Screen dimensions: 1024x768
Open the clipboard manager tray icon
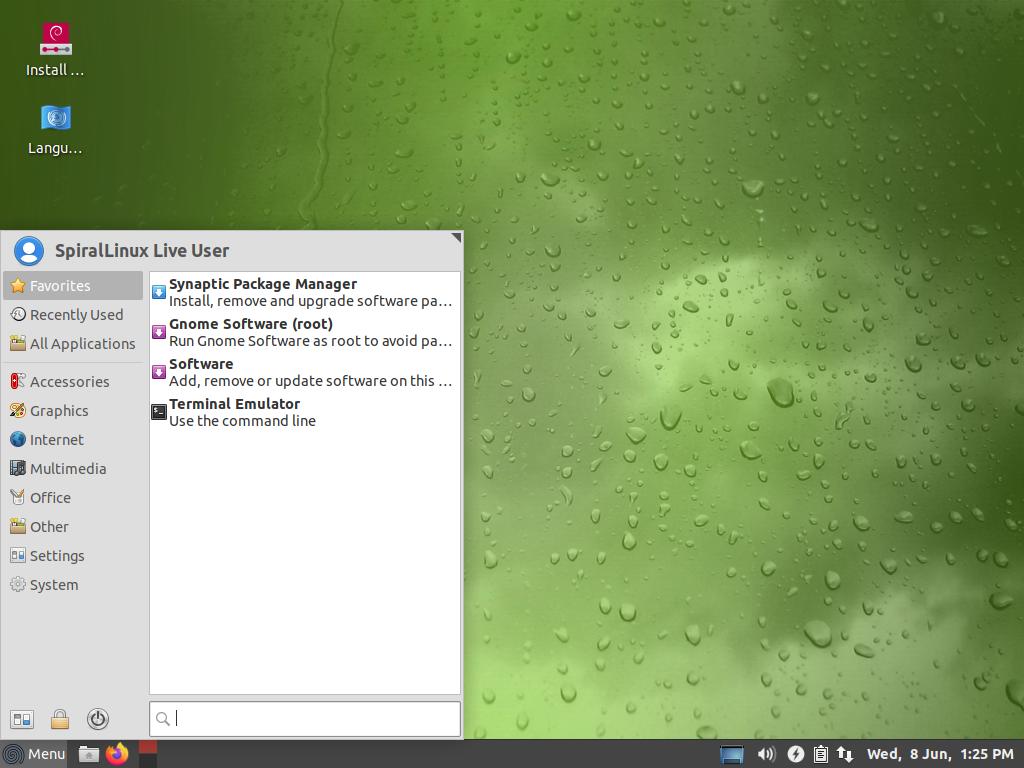pyautogui.click(x=821, y=754)
